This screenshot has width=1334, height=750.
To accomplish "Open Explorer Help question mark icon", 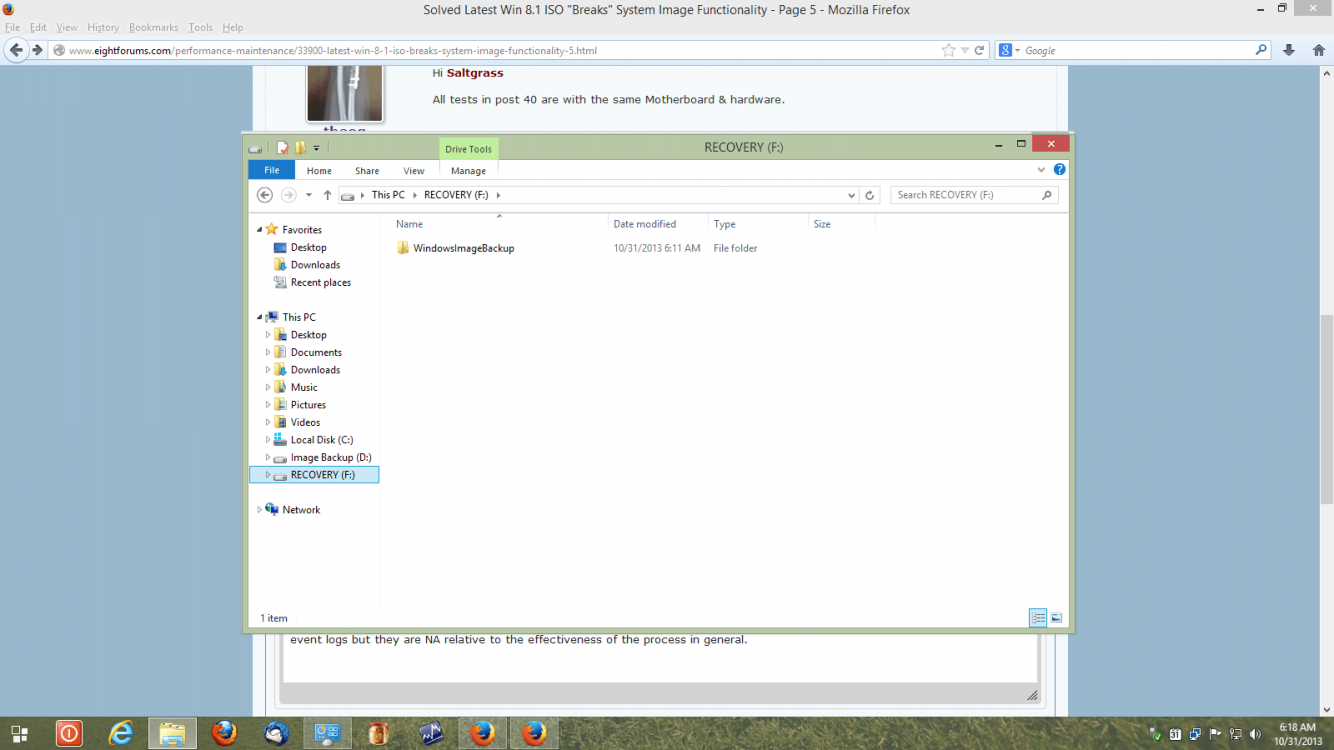I will 1059,170.
